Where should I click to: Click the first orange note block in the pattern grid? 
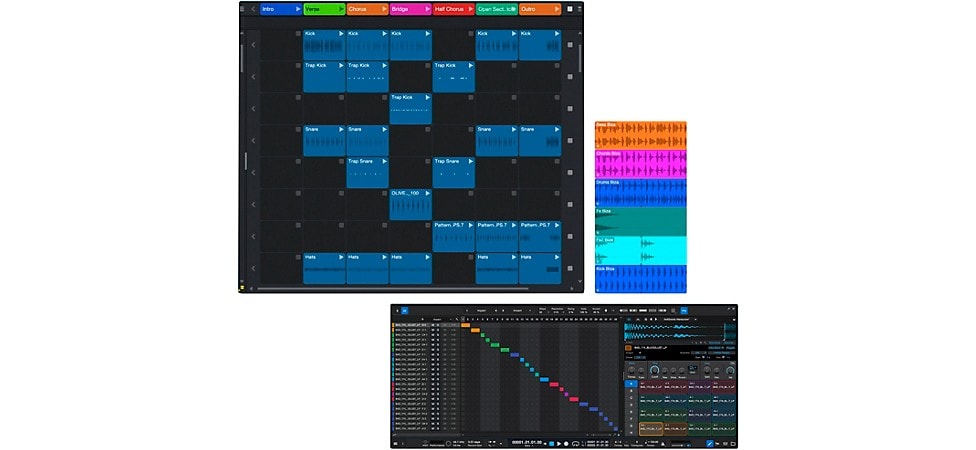(x=466, y=325)
